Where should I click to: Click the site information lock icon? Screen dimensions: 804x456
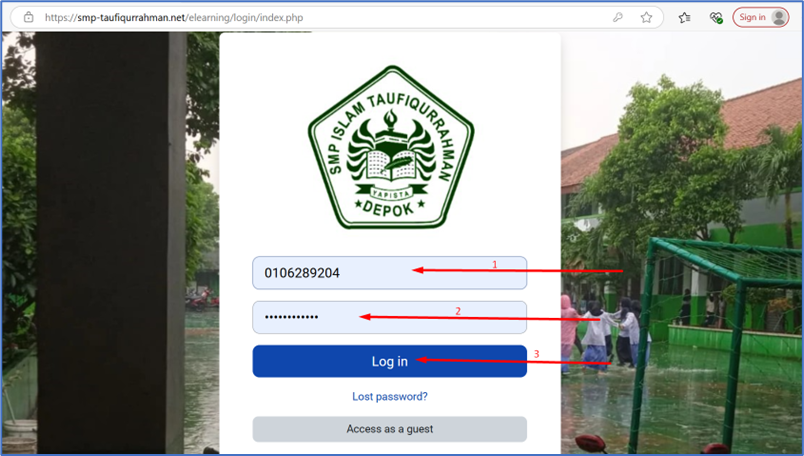(29, 17)
